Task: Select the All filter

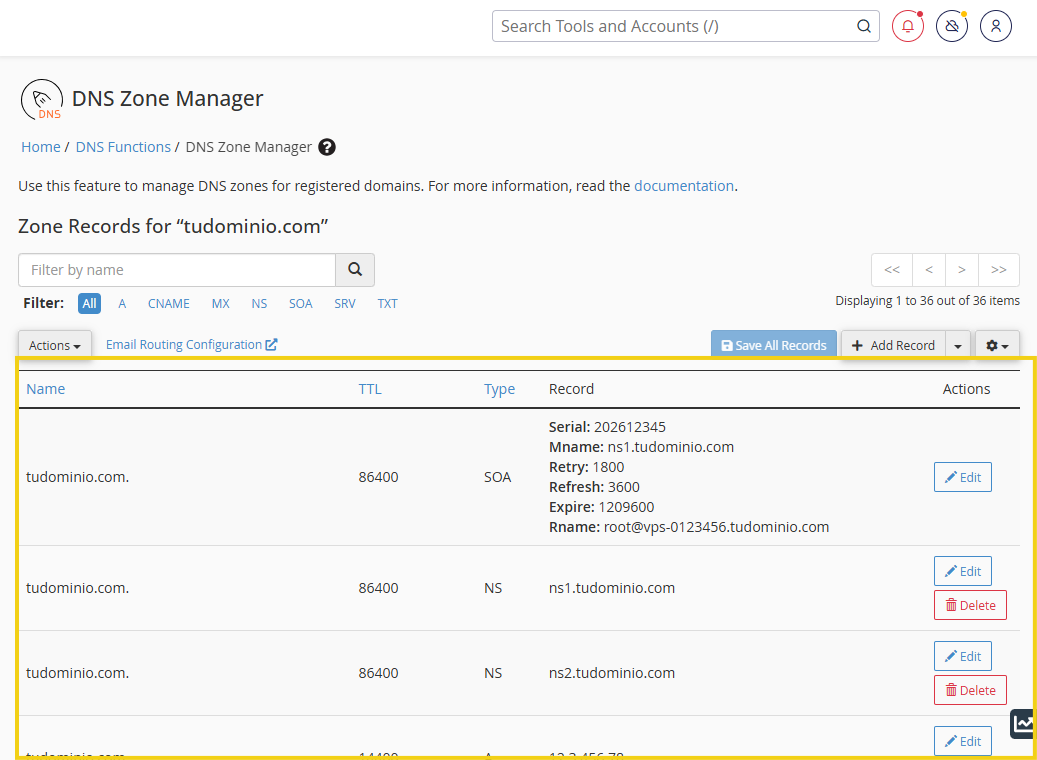Action: [89, 304]
